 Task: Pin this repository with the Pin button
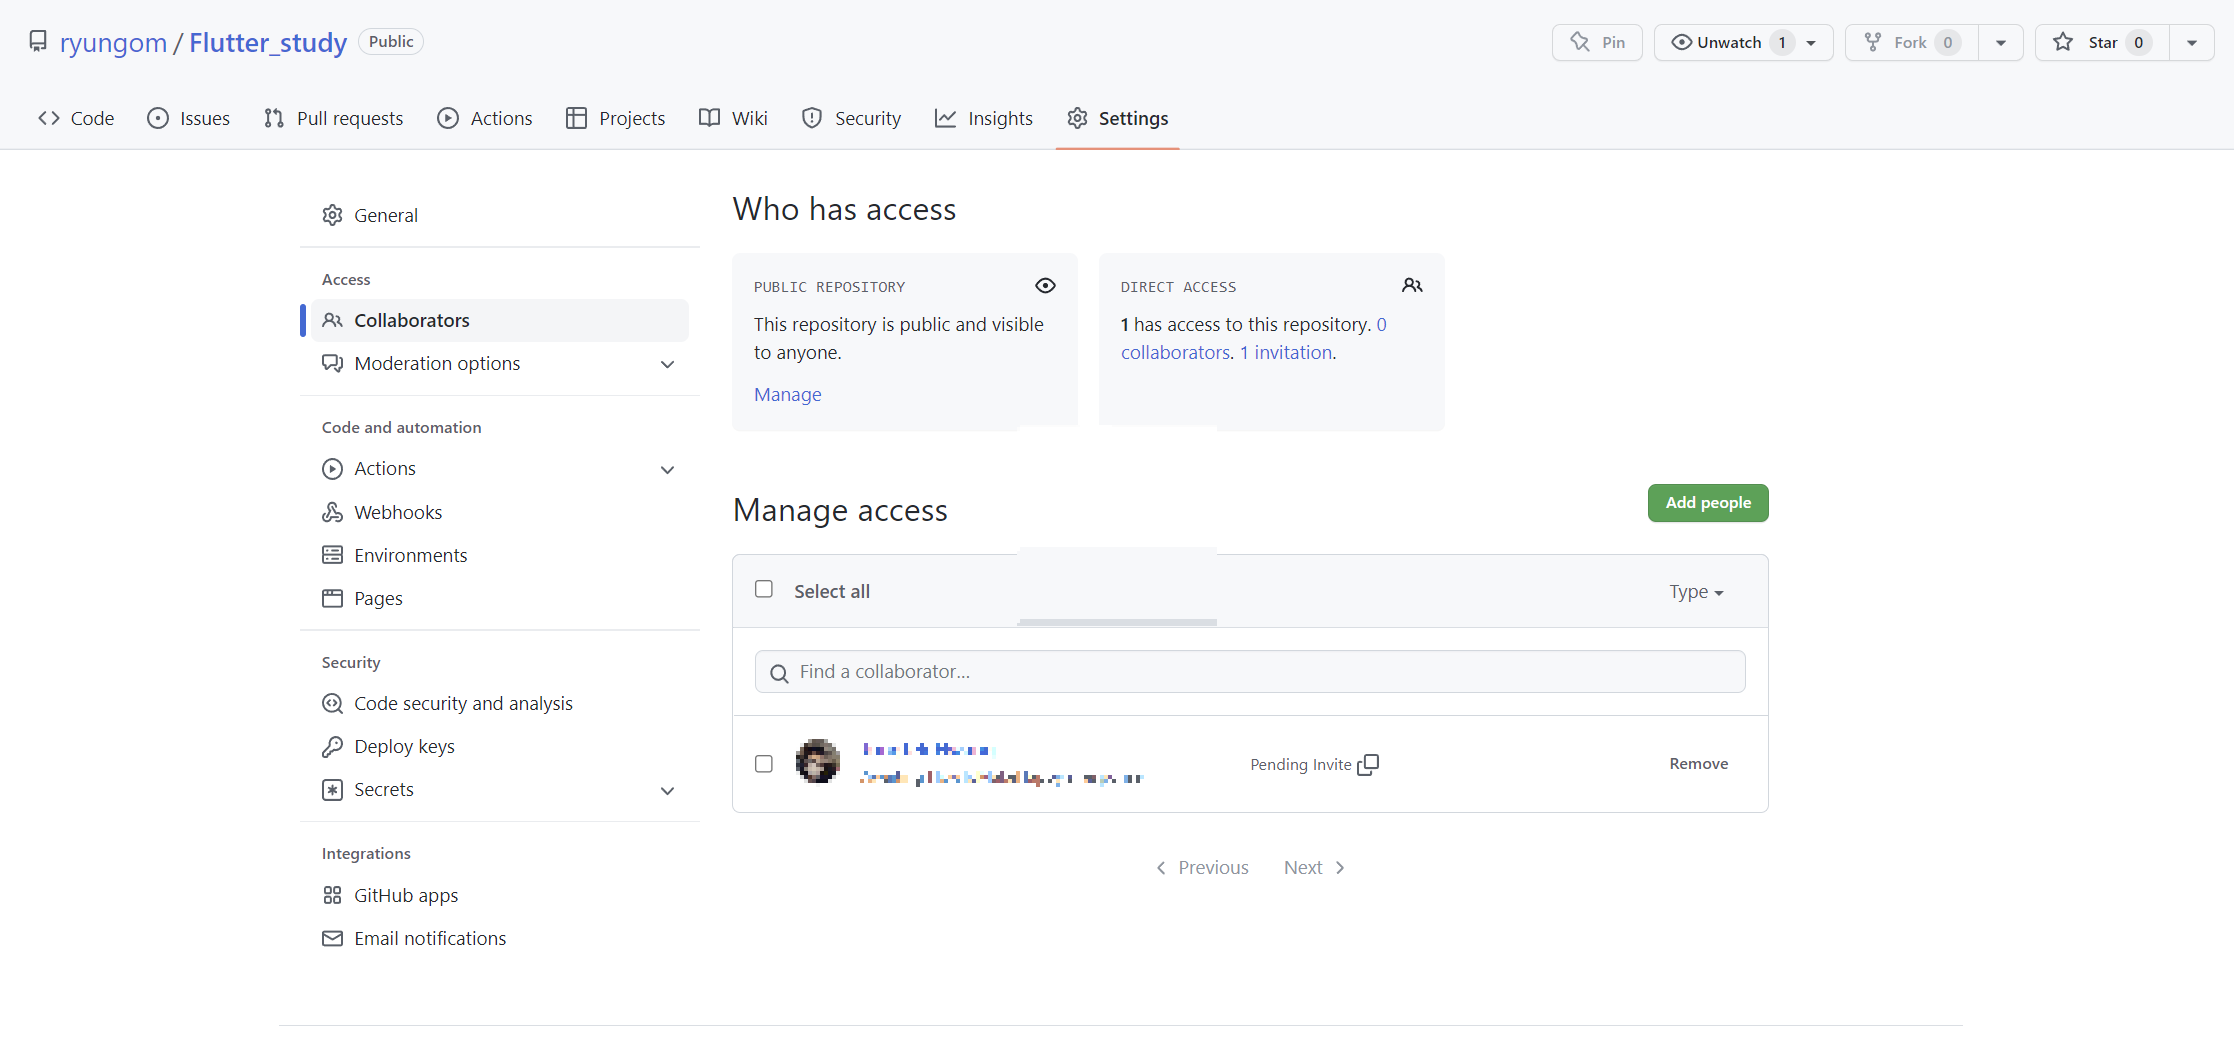1597,42
